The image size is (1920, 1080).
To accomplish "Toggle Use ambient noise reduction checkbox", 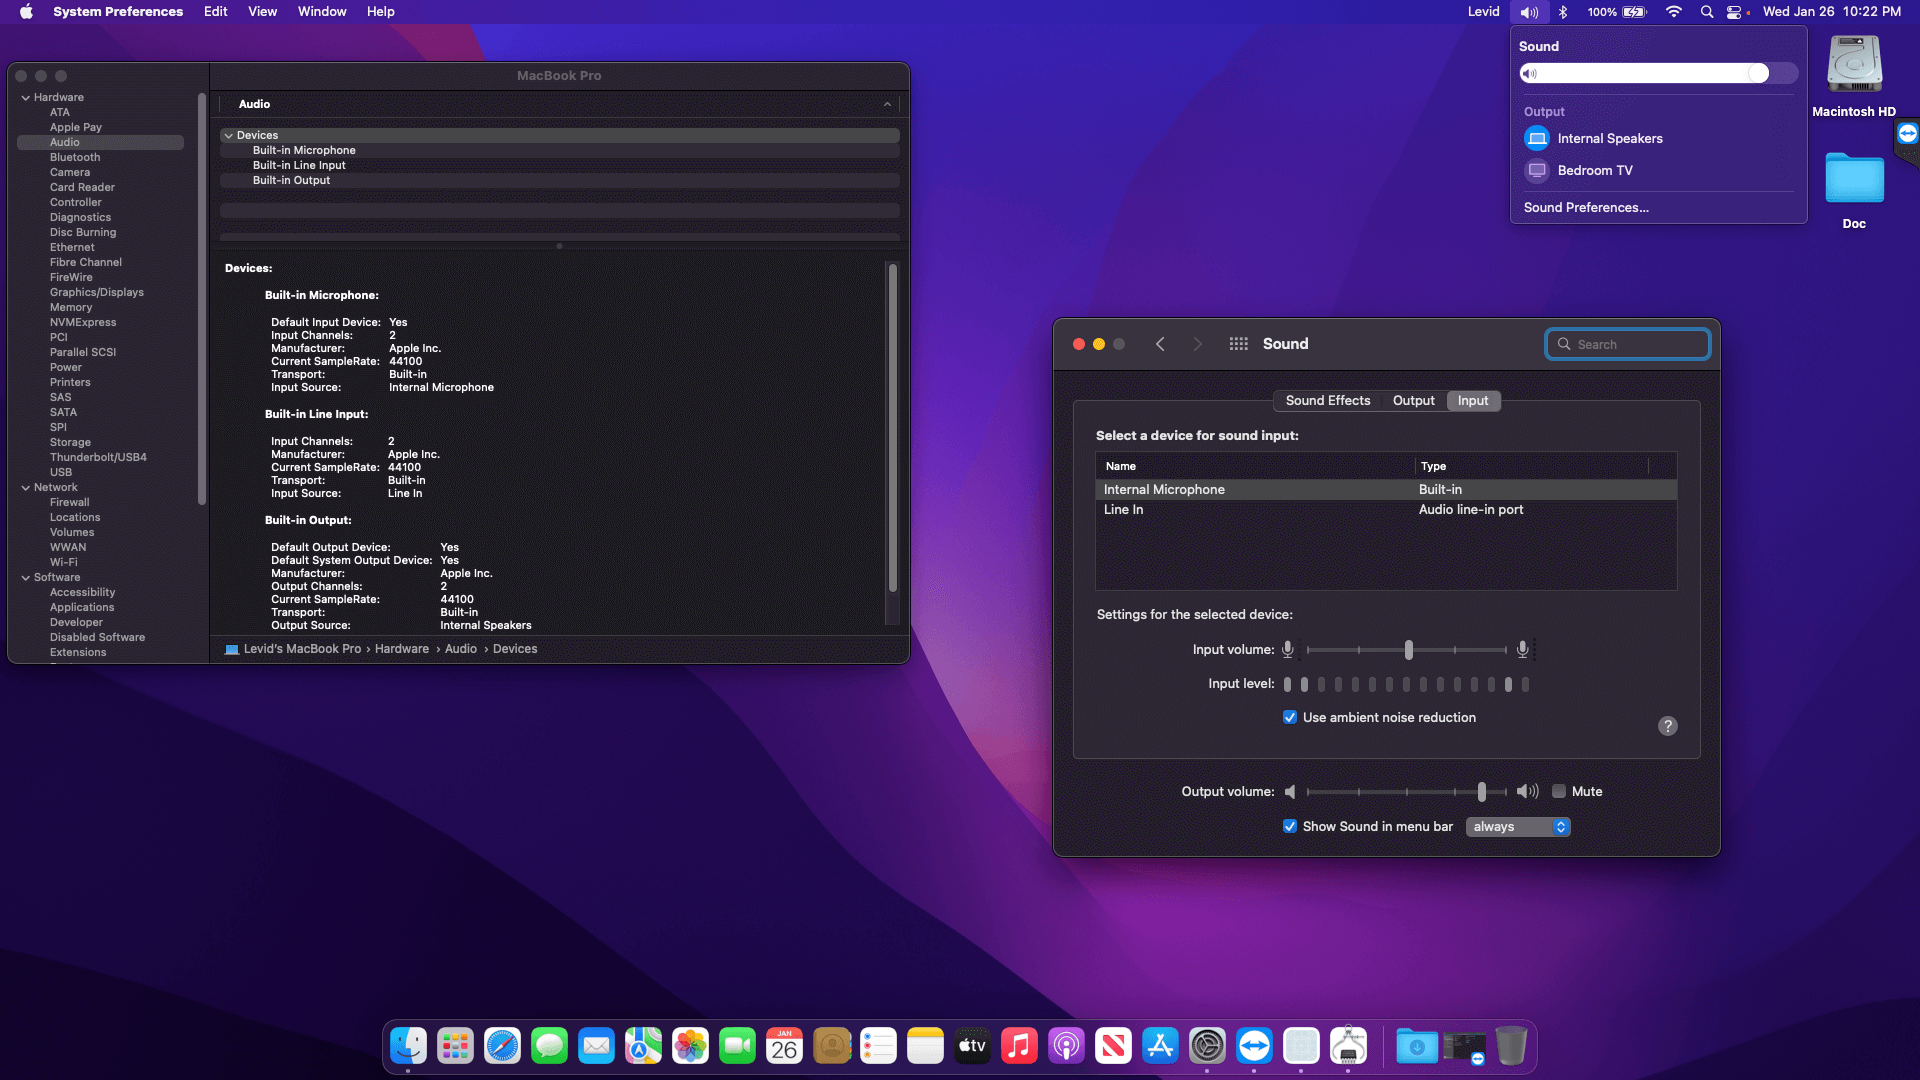I will (1290, 717).
